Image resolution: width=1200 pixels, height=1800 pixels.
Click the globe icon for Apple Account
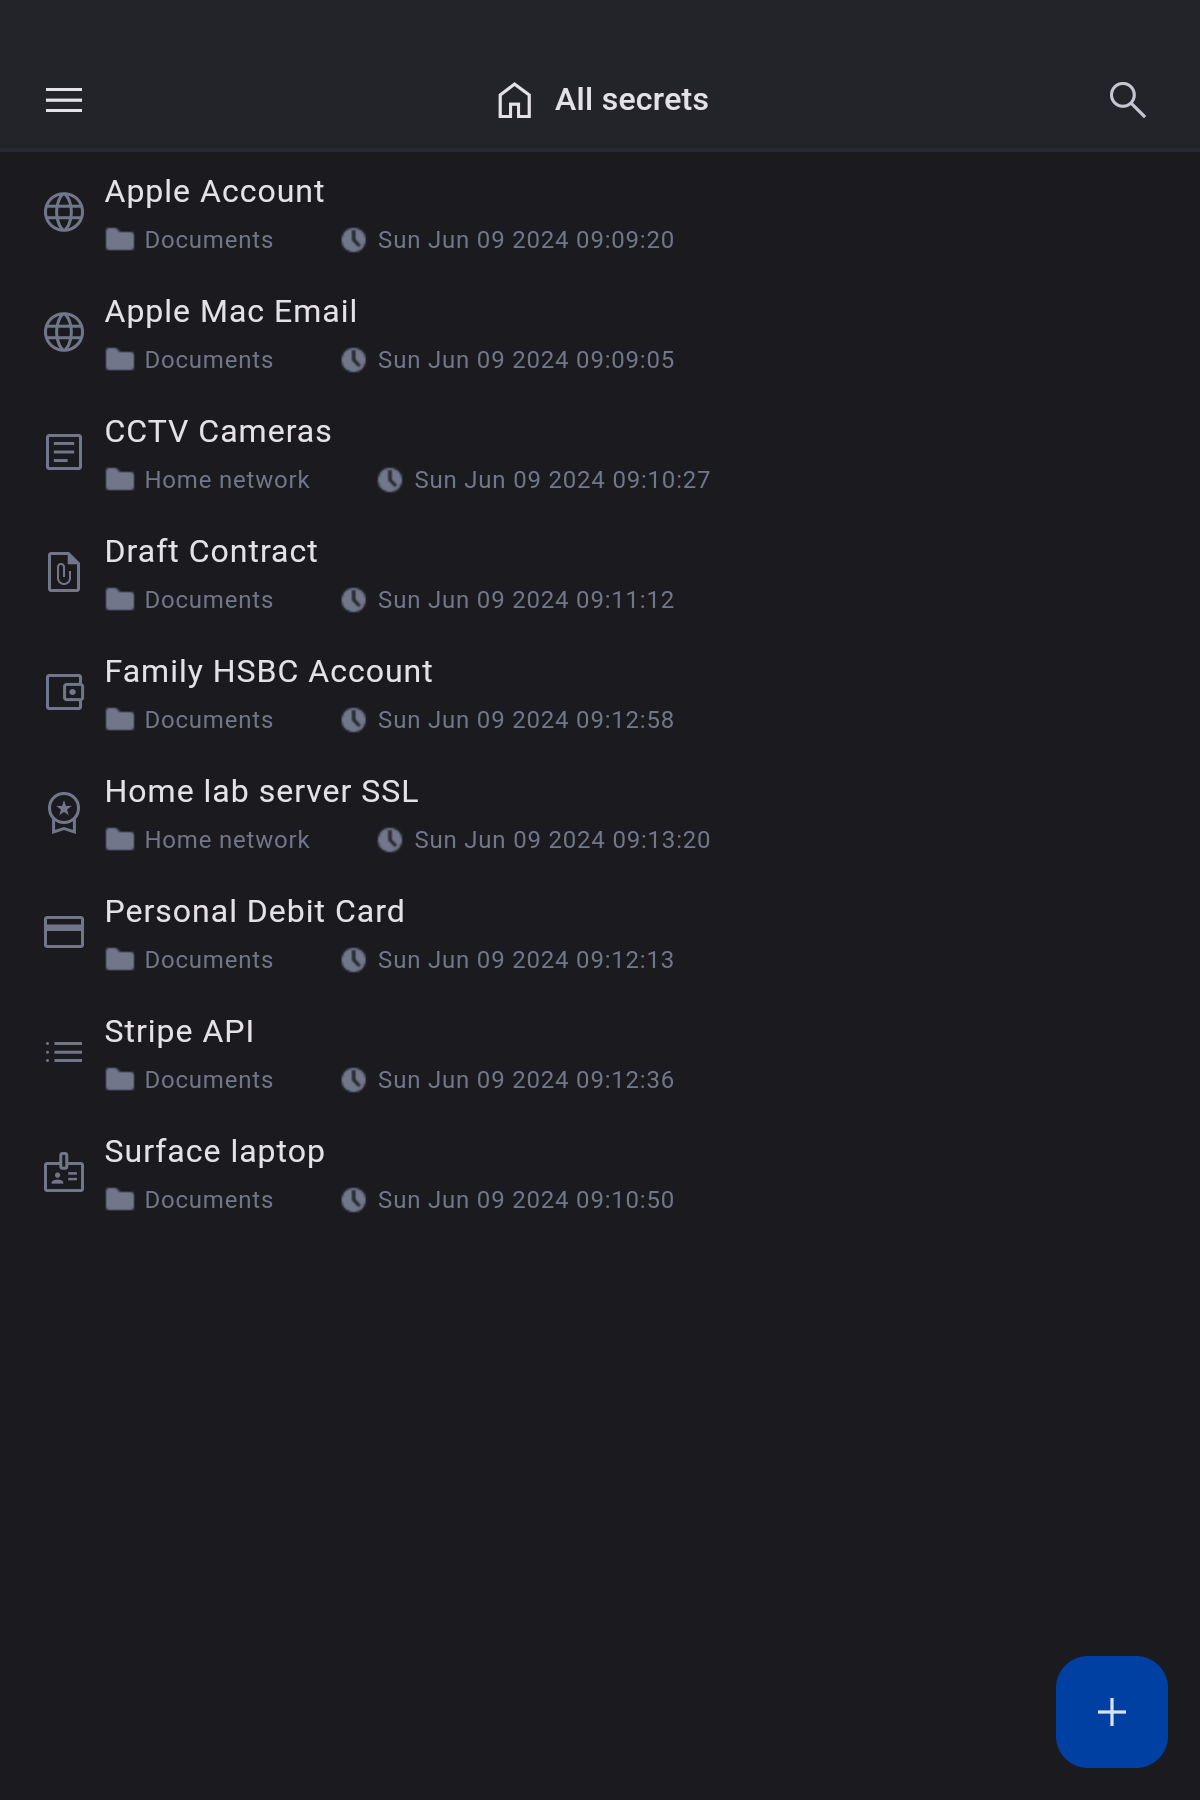click(x=64, y=212)
